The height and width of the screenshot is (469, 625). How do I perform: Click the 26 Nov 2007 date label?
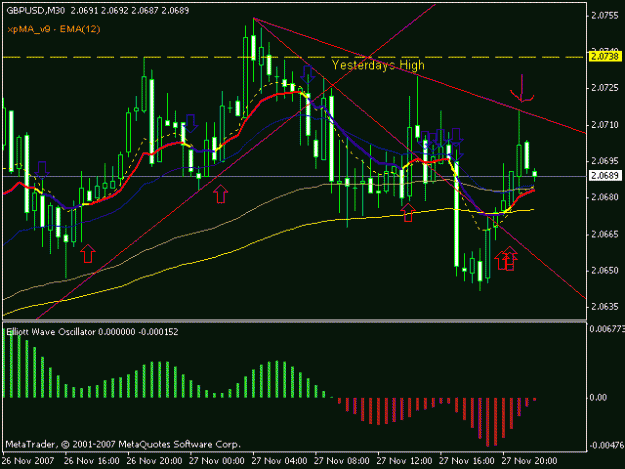[x=28, y=461]
